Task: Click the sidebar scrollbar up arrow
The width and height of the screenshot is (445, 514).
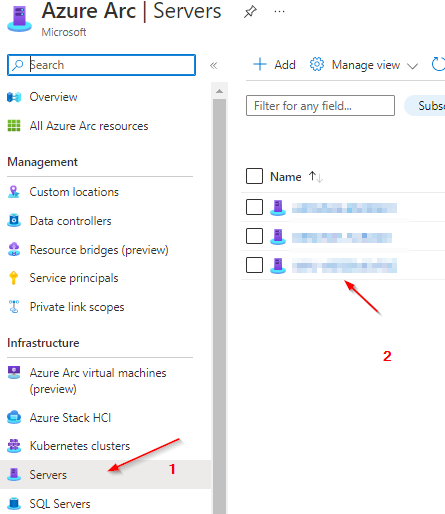Action: pyautogui.click(x=219, y=91)
